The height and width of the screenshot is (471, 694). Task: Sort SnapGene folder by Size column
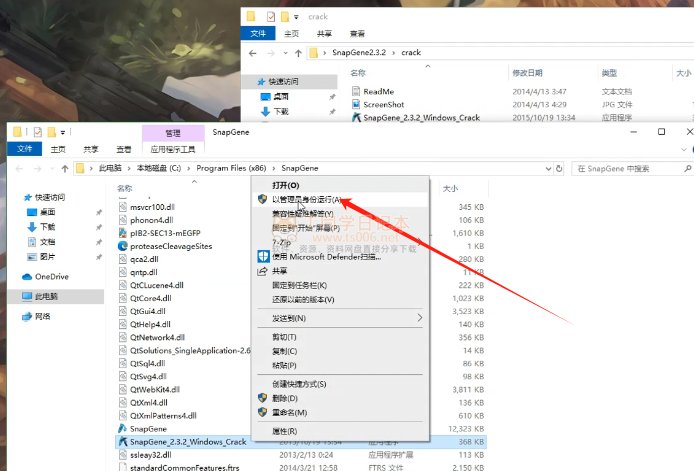(450, 189)
